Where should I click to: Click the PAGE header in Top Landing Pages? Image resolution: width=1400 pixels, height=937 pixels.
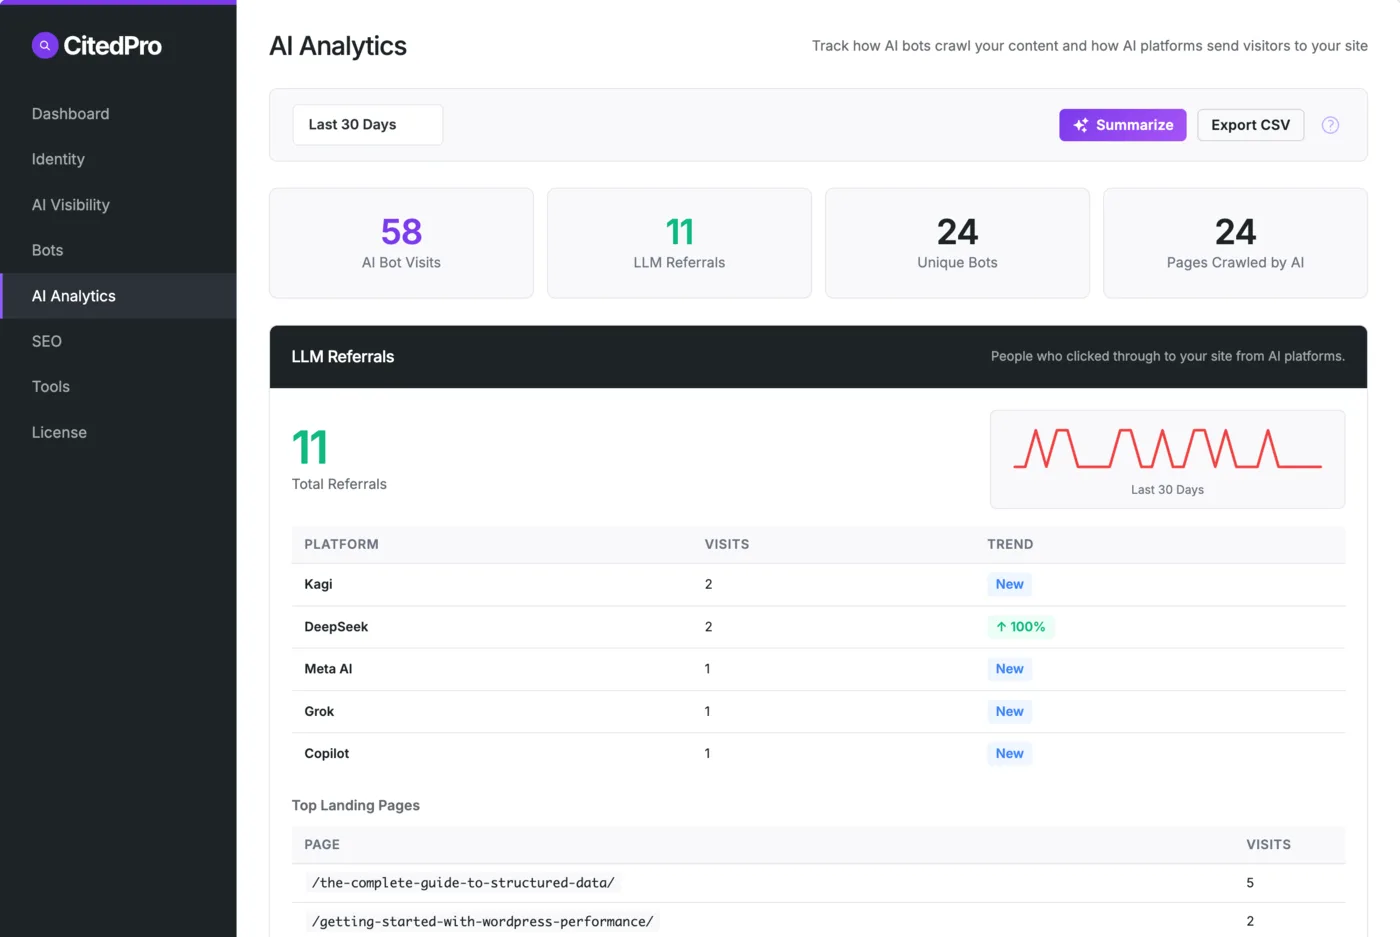(x=322, y=844)
